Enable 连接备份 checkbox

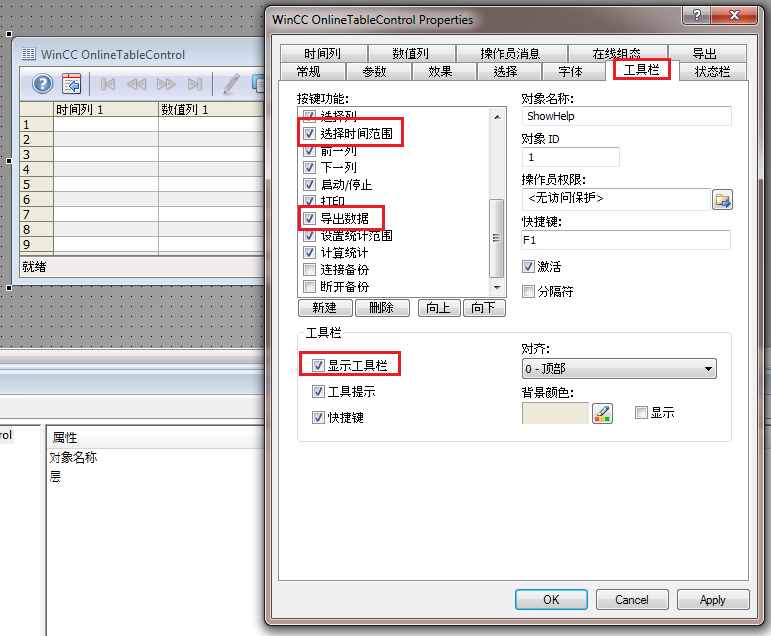309,270
